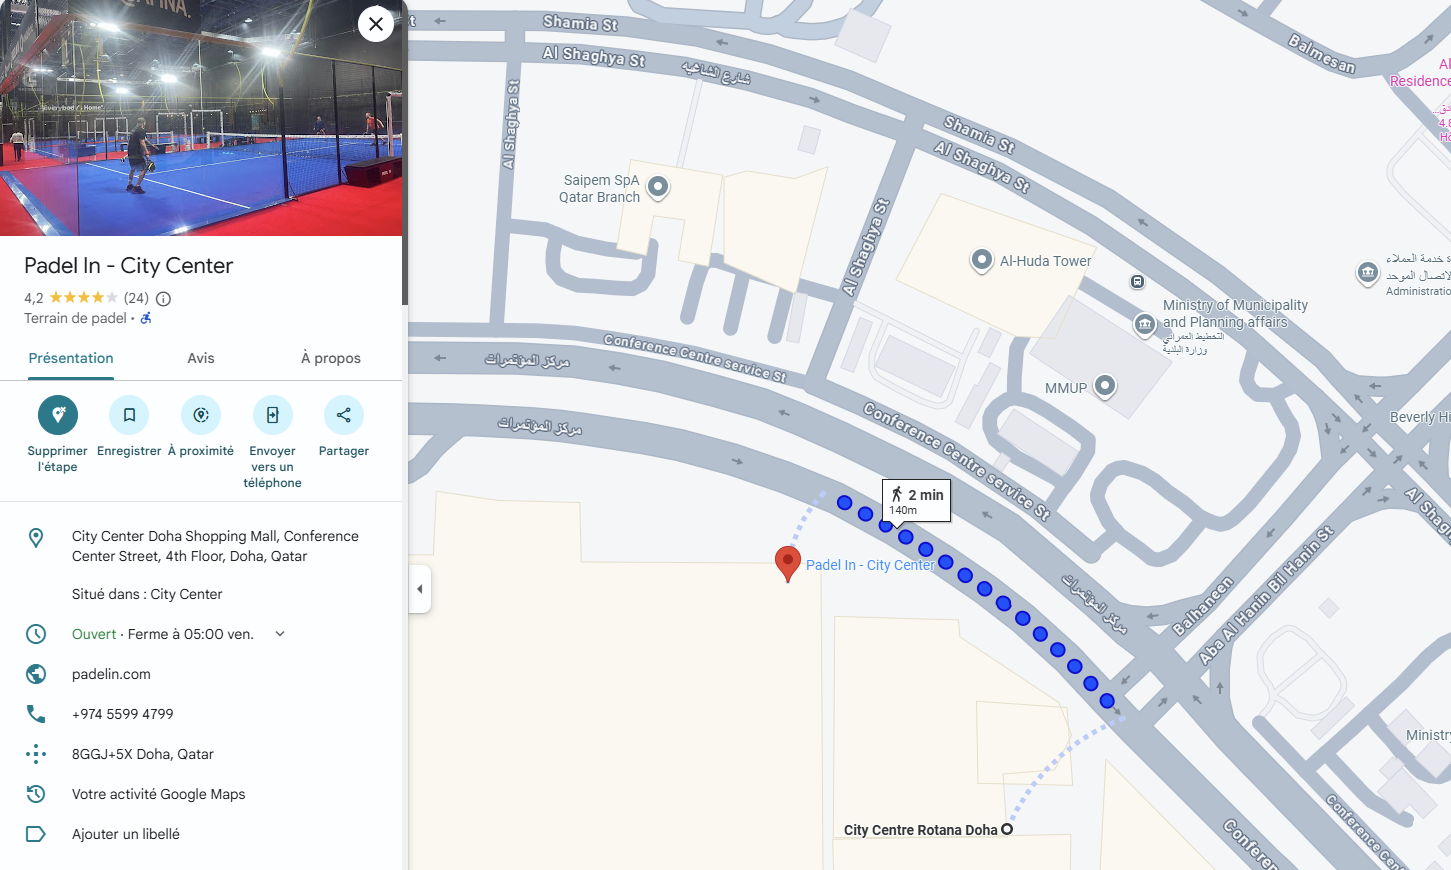
Task: Click Envoyer vers un téléphone icon
Action: [272, 415]
